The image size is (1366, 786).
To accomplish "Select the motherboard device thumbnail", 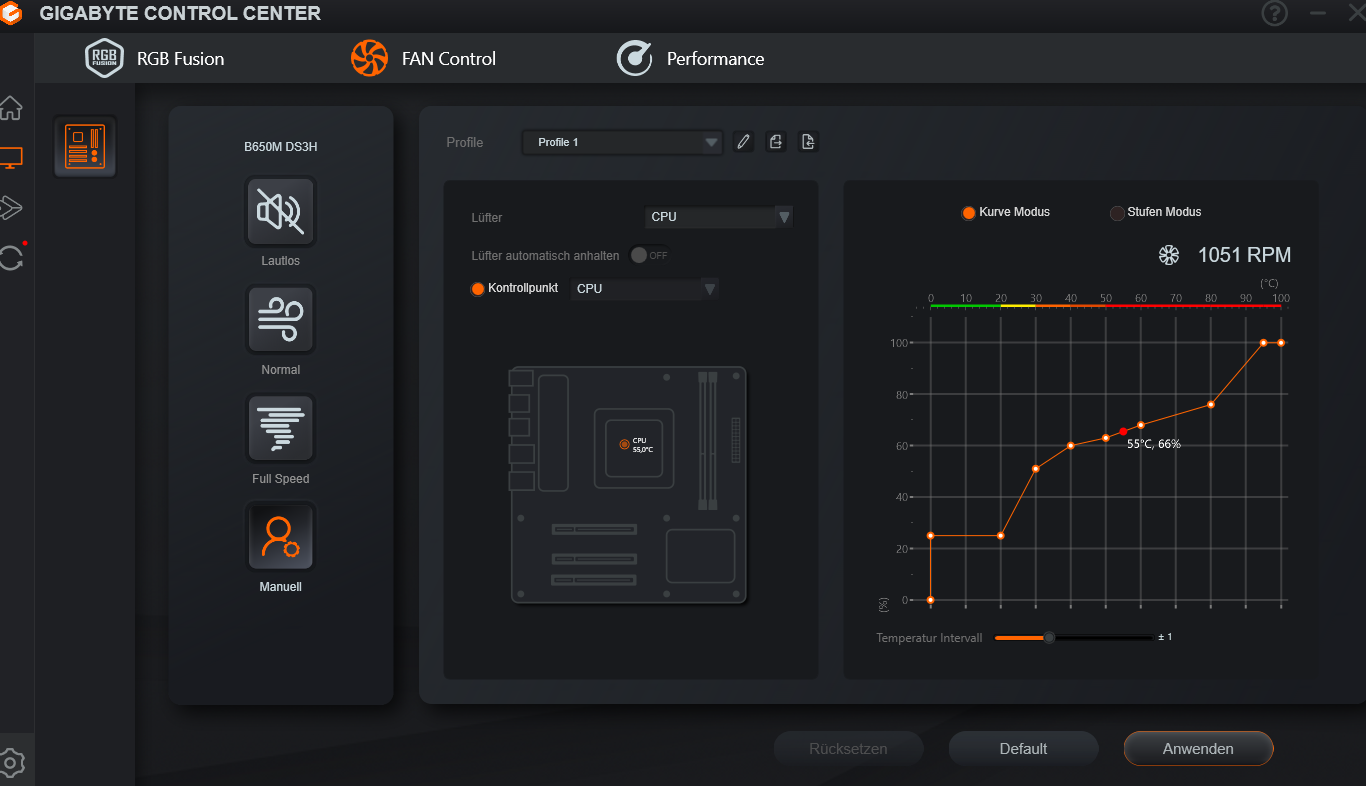I will (85, 147).
